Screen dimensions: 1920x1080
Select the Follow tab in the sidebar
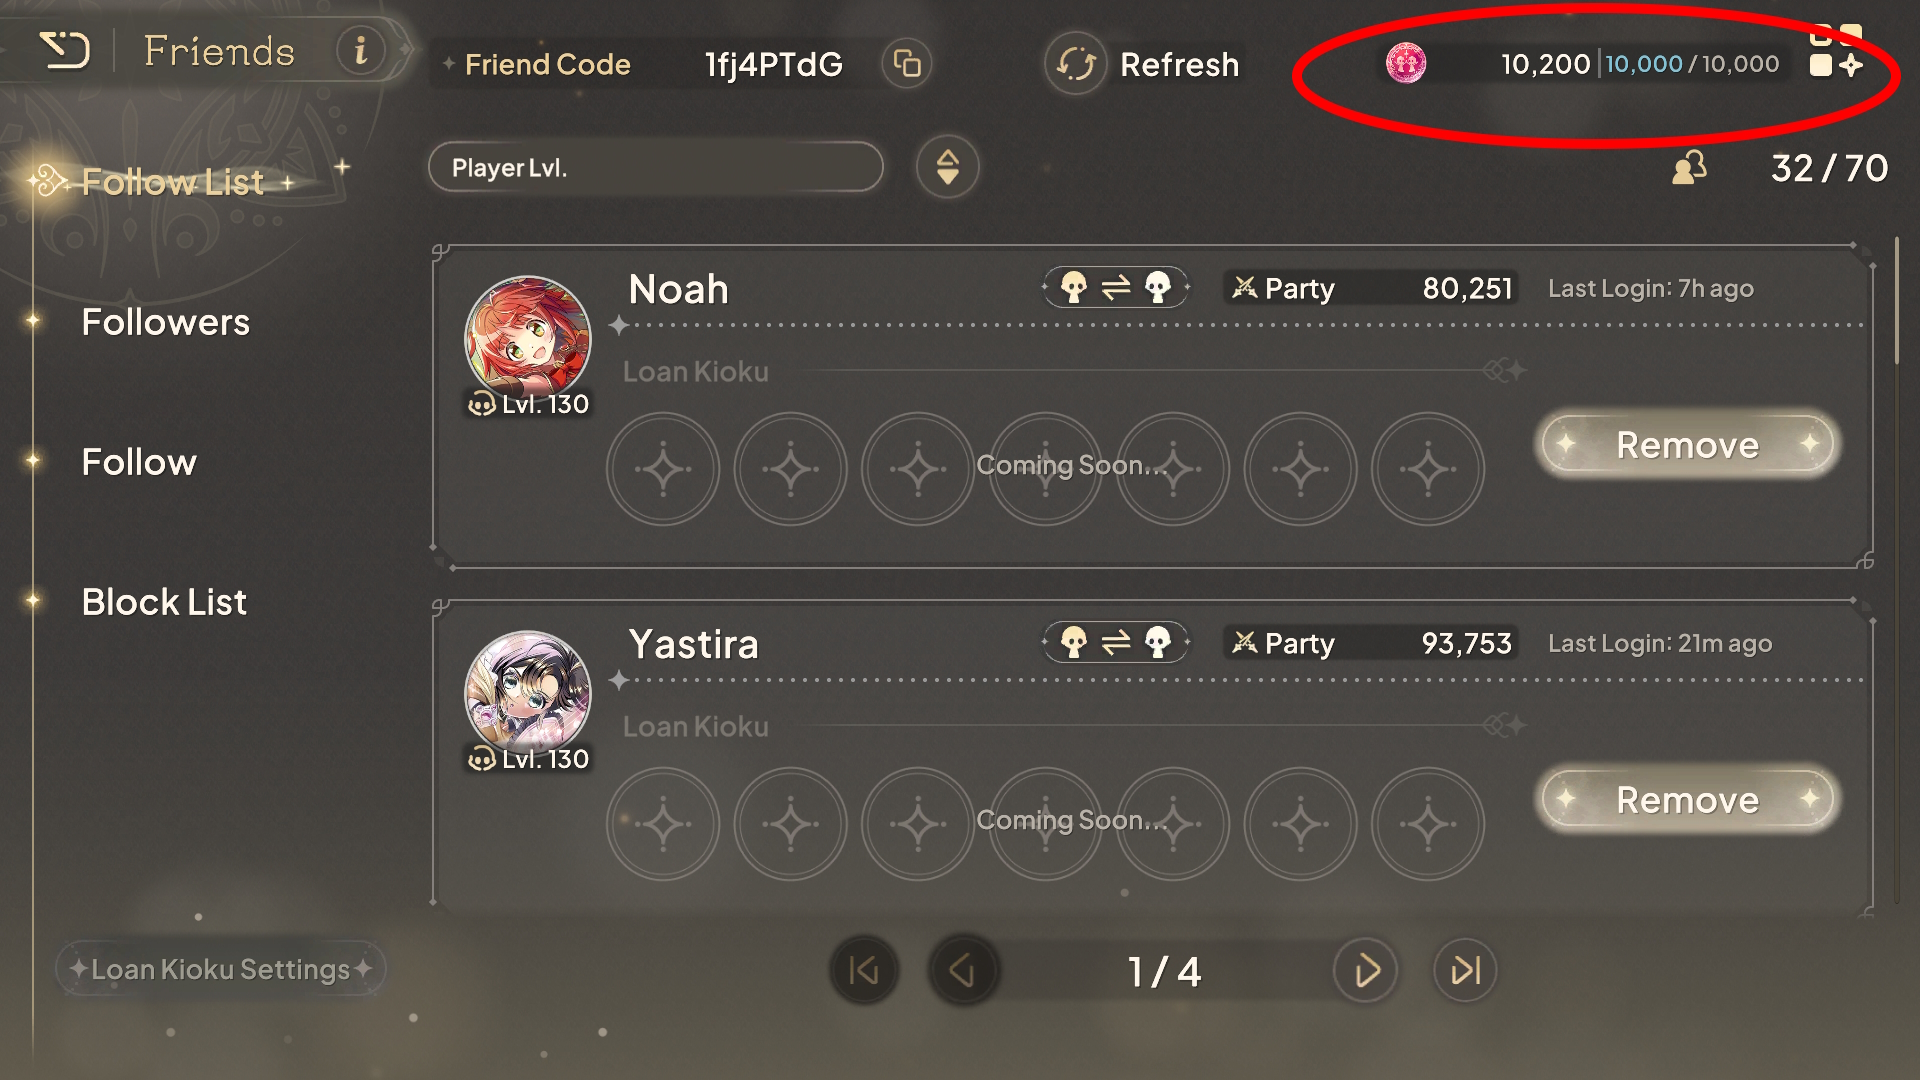pyautogui.click(x=139, y=462)
